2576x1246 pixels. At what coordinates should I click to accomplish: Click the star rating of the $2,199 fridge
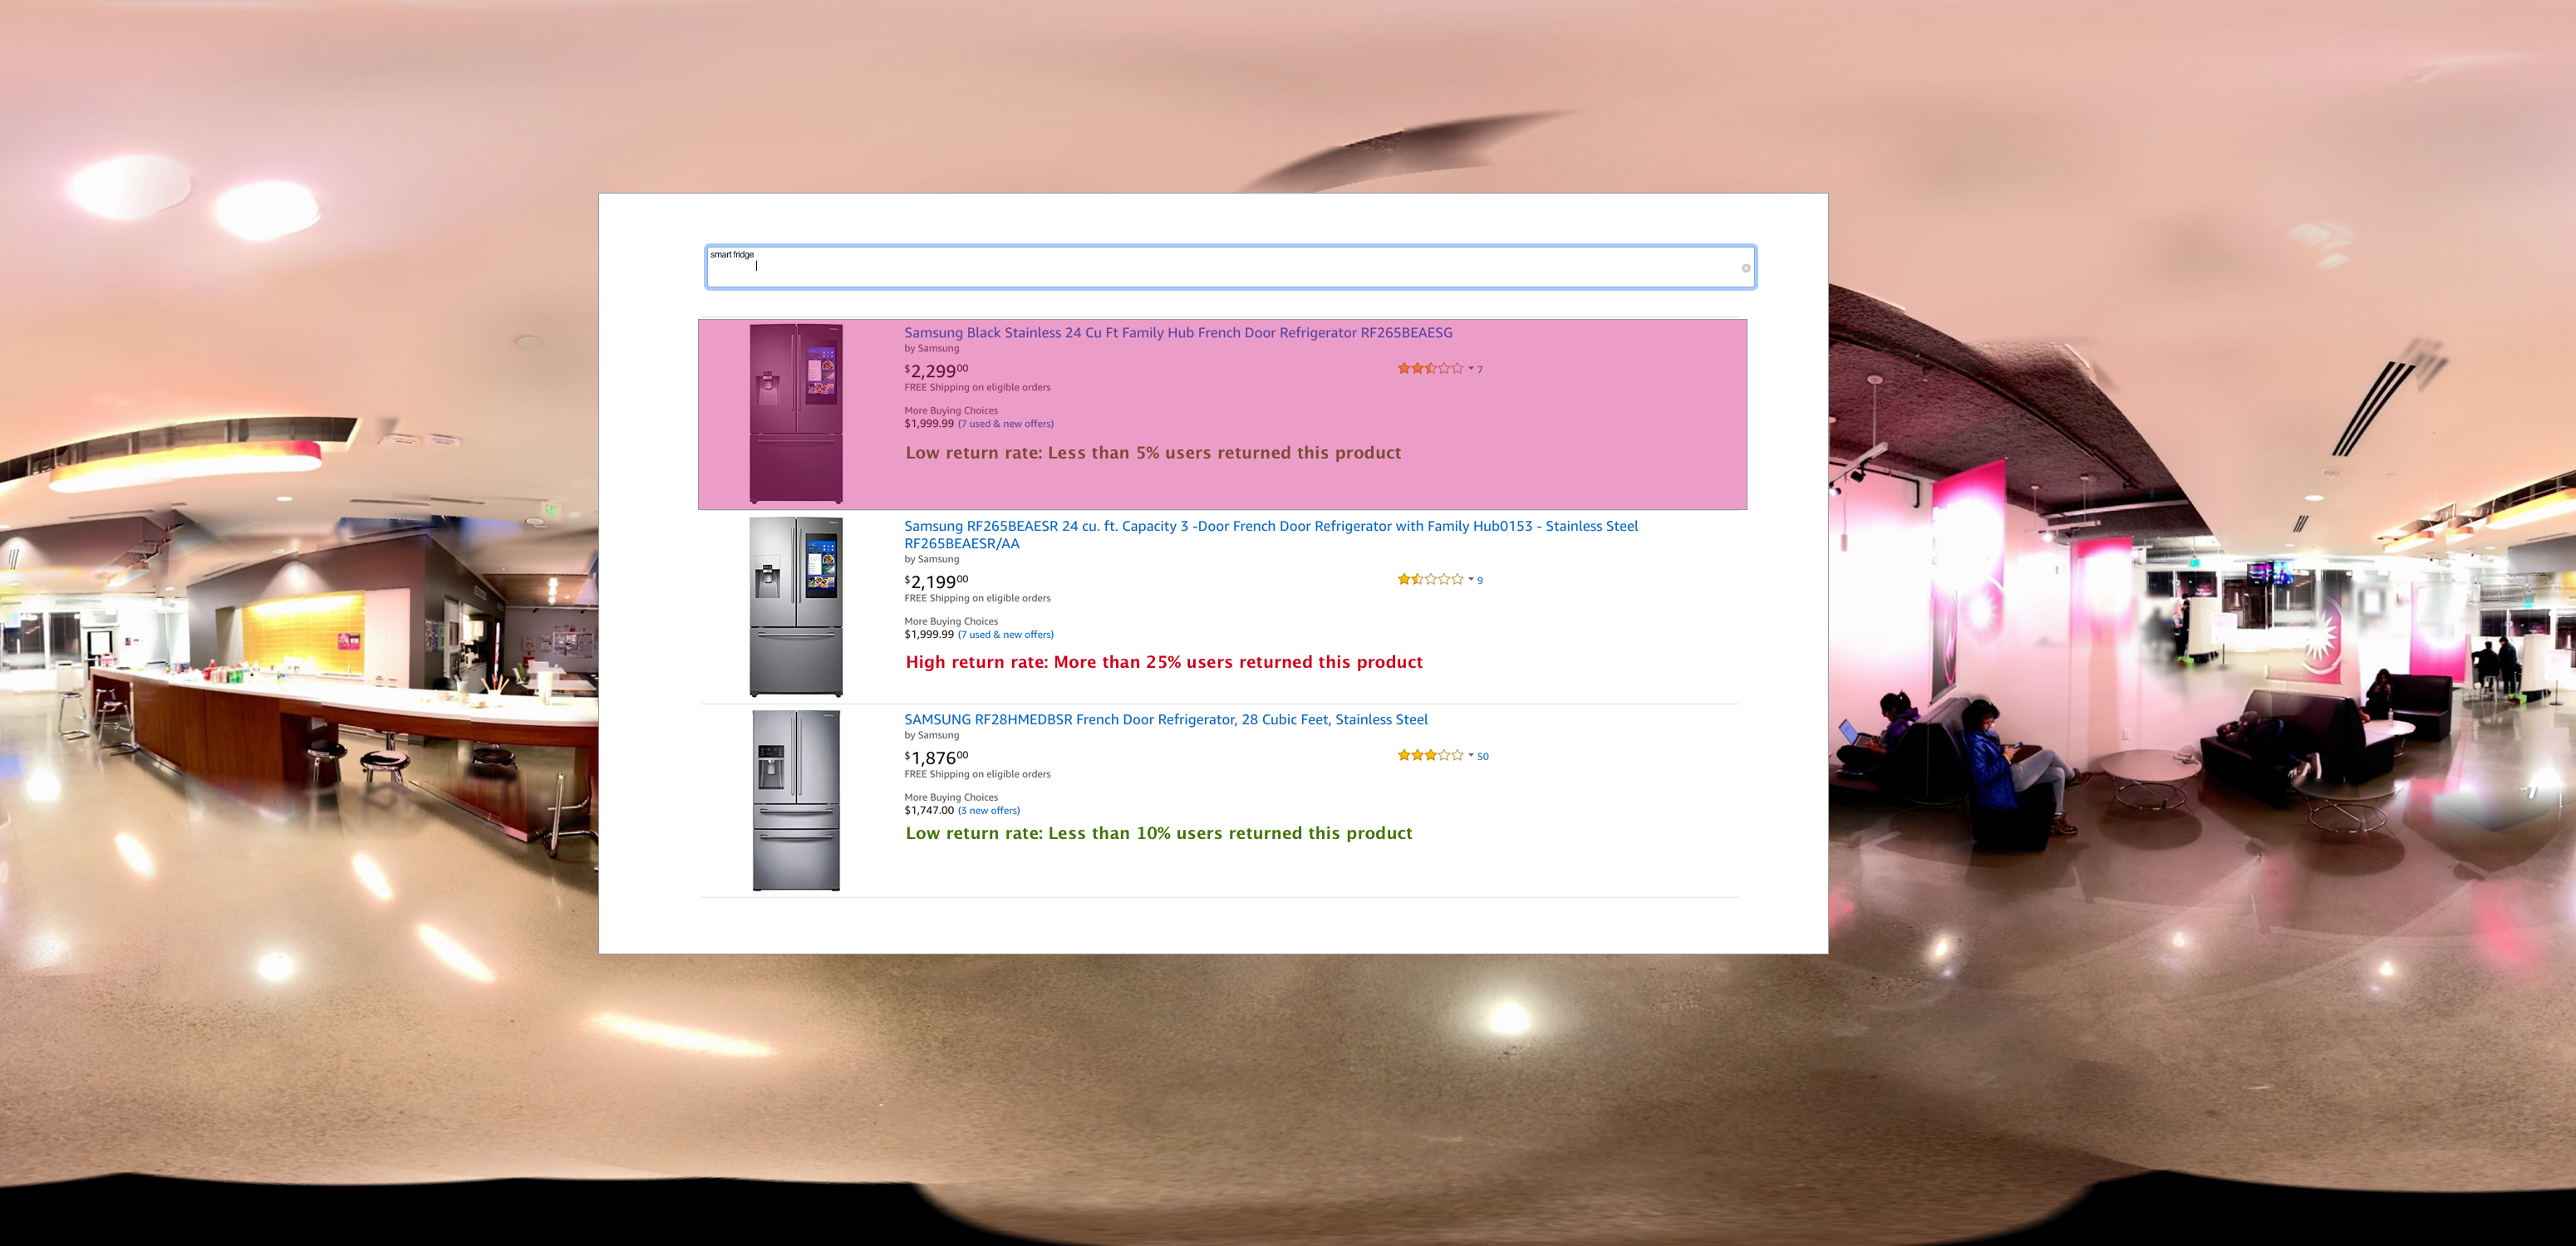(x=1429, y=580)
